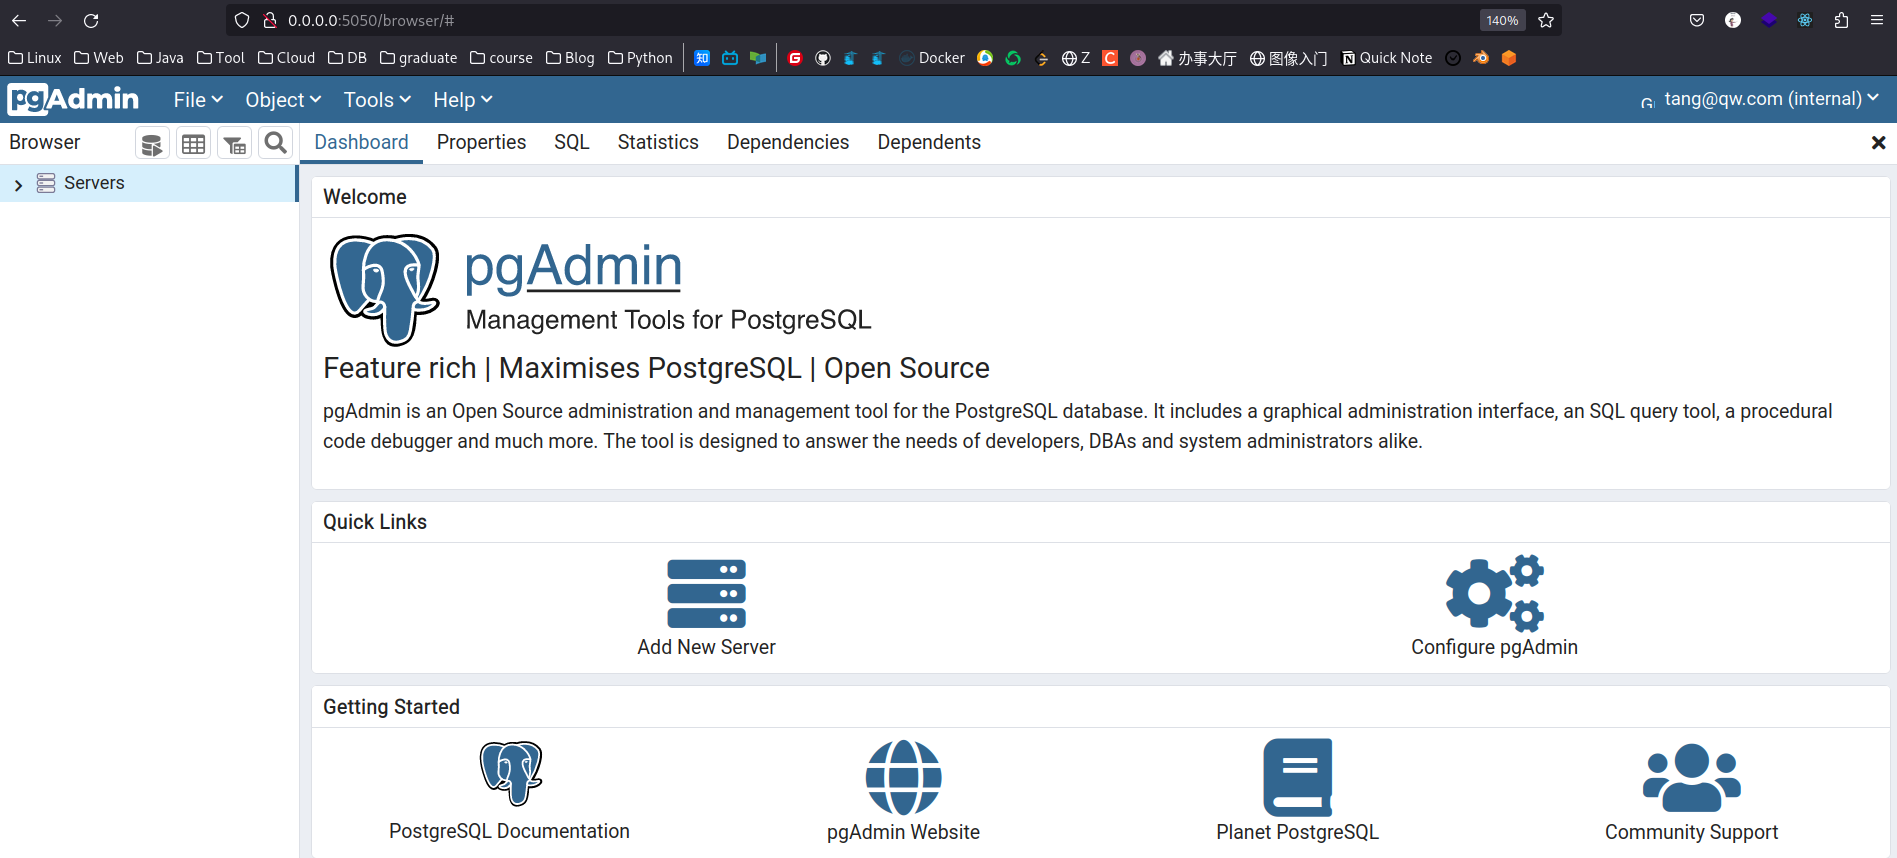Click the Blender bookmark icon
This screenshot has height=858, width=1897.
[x=1481, y=58]
